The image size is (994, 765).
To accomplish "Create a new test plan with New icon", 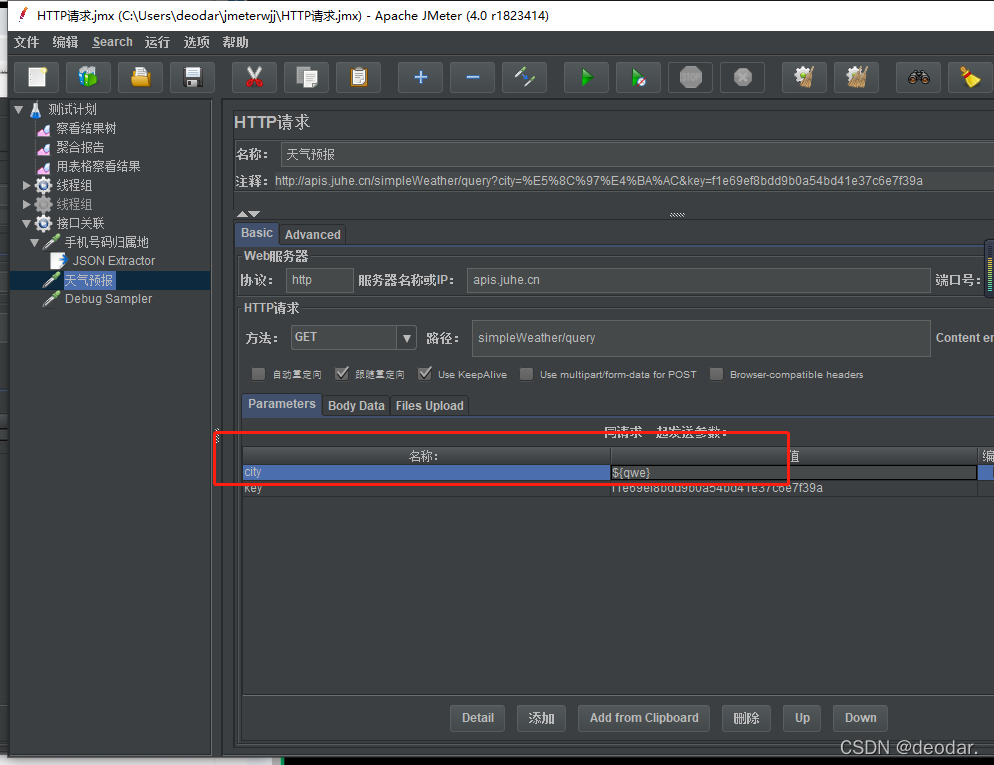I will point(37,77).
